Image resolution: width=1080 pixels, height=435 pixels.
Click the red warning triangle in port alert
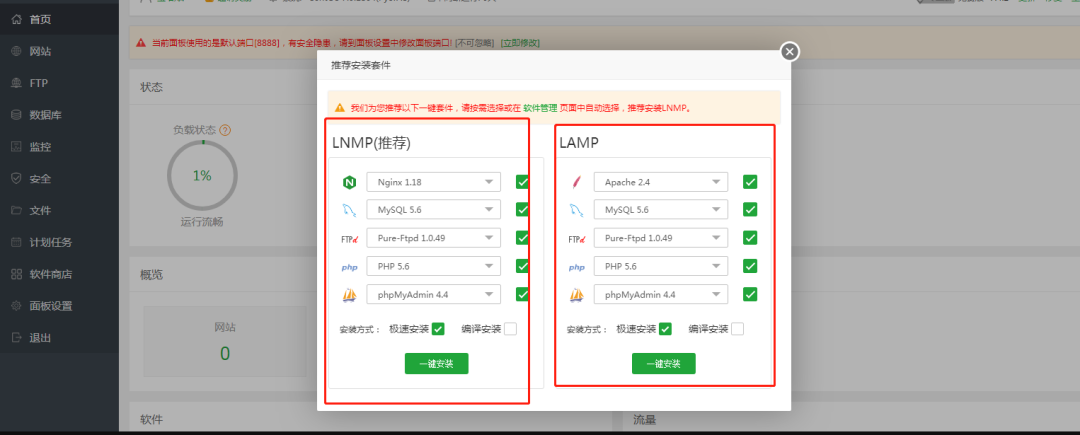point(141,43)
